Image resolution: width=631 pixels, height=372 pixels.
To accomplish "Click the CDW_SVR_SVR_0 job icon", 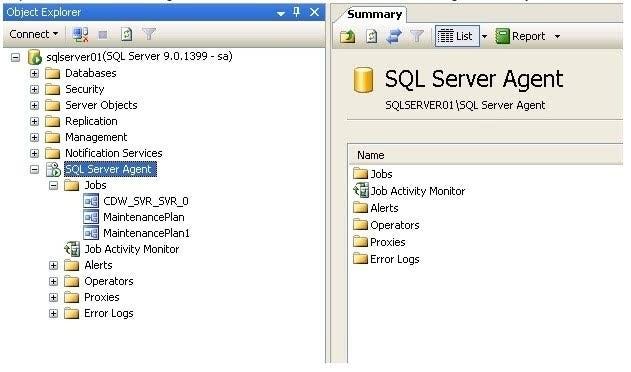I will [91, 201].
